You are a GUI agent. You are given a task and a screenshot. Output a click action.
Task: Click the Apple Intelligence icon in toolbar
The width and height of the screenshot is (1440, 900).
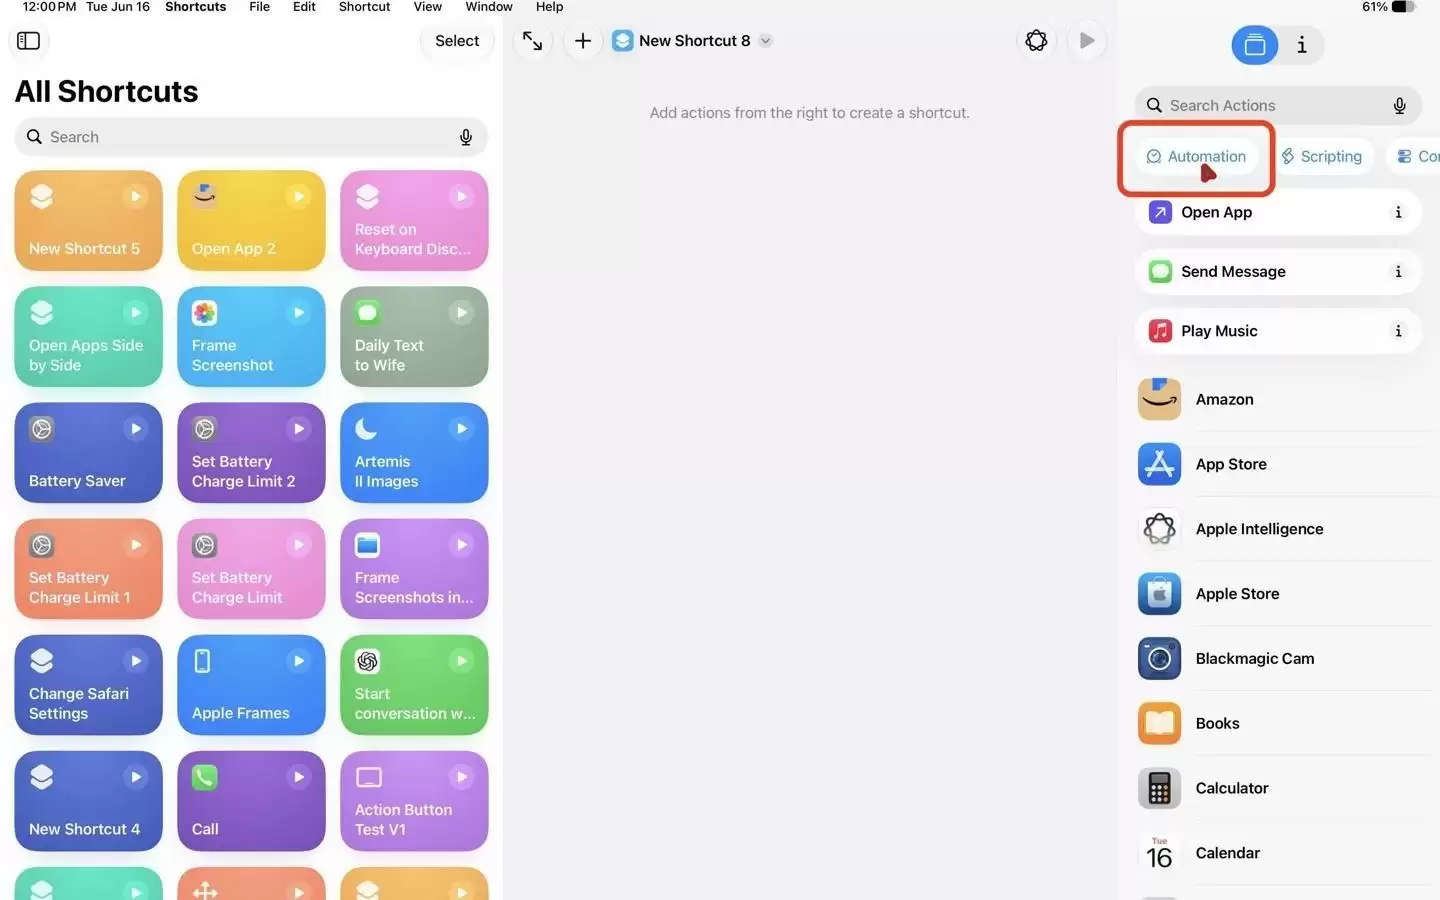[1036, 41]
